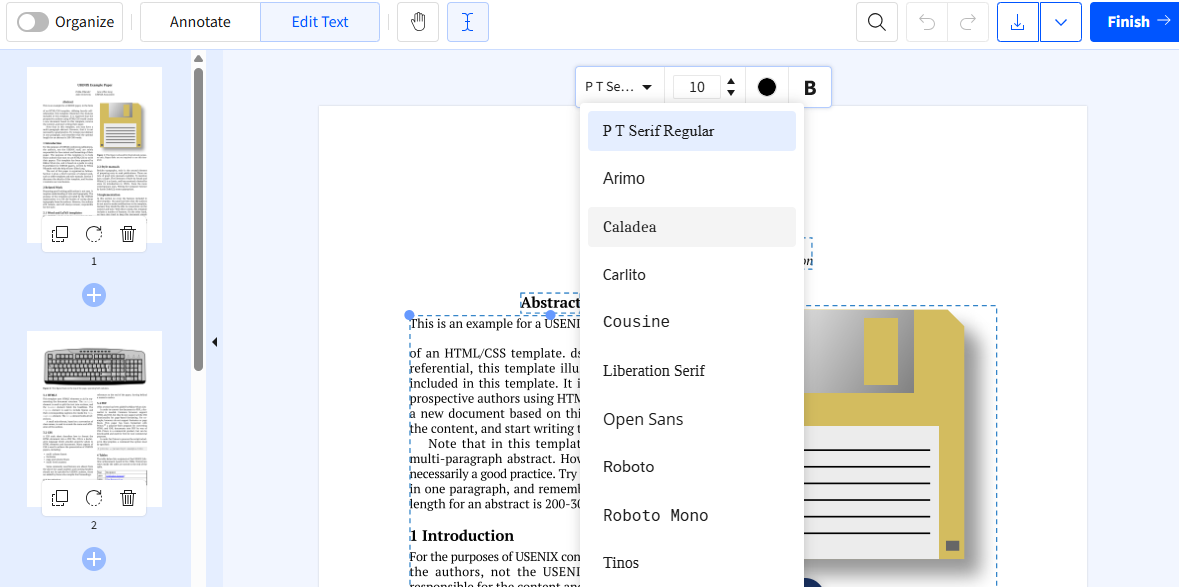Select the hand pan tool
The height and width of the screenshot is (587, 1179).
[417, 21]
